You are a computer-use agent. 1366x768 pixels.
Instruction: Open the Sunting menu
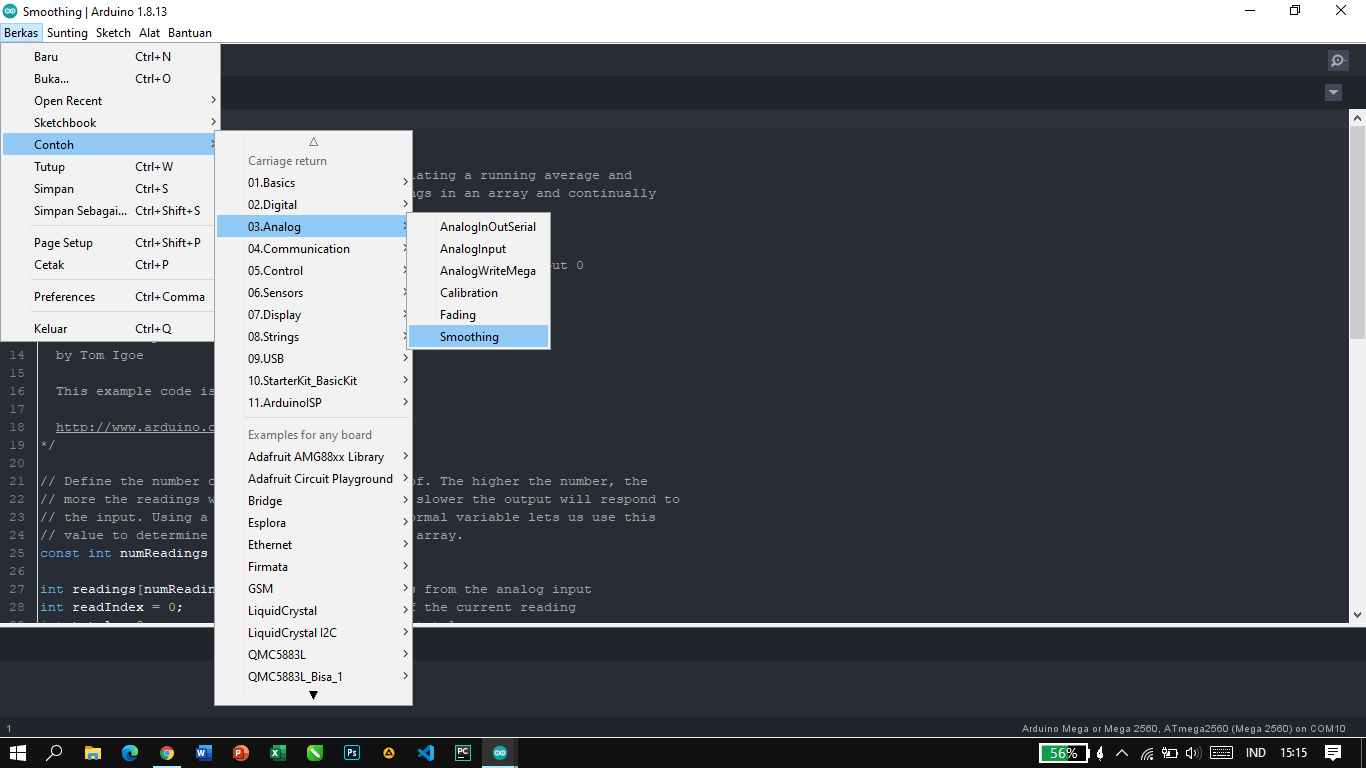coord(67,32)
